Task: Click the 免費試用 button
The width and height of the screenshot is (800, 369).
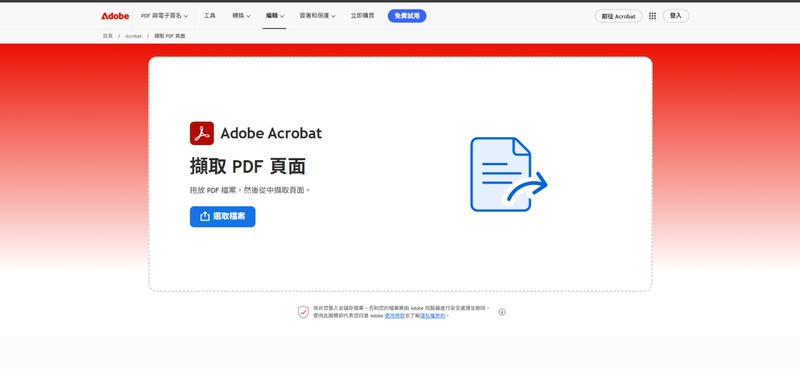Action: click(x=407, y=16)
